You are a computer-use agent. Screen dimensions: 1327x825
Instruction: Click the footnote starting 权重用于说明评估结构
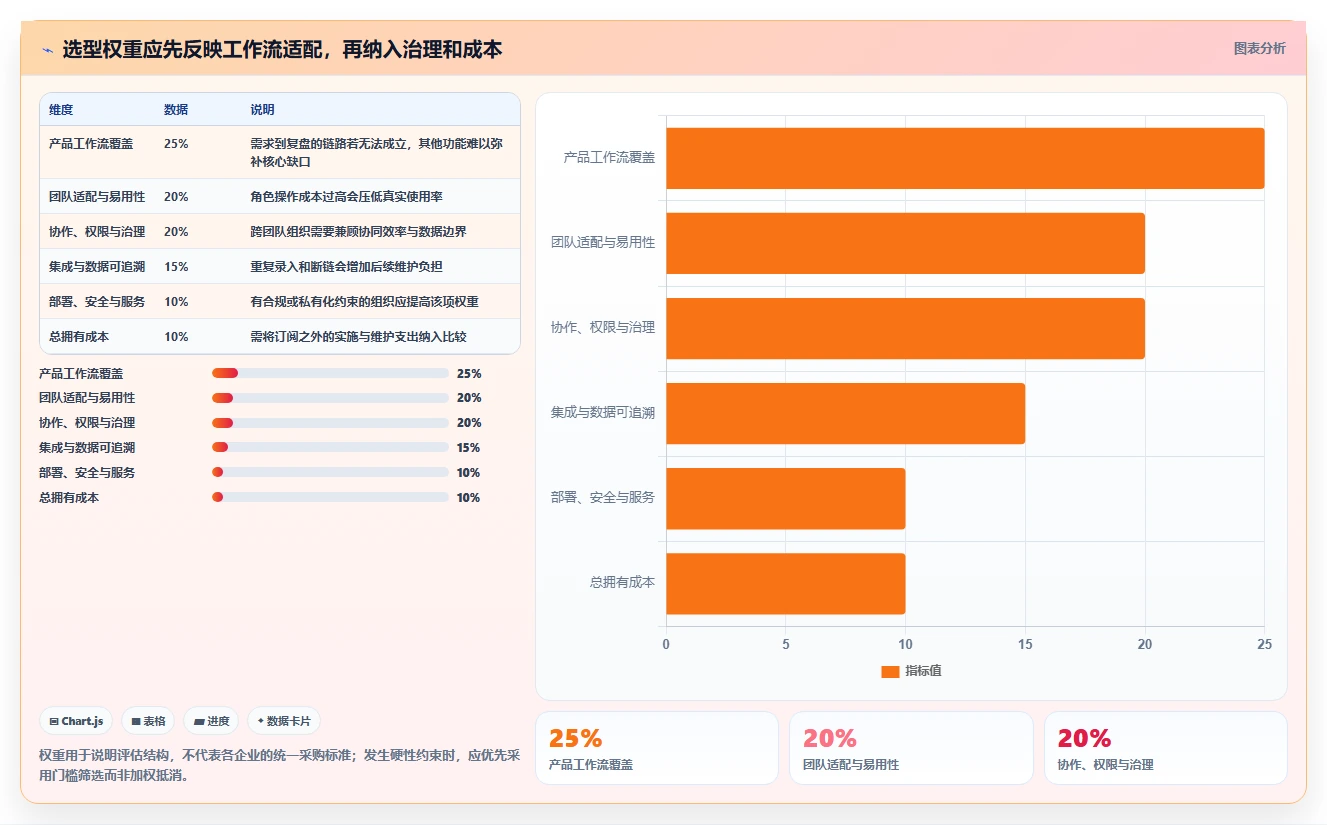(279, 765)
